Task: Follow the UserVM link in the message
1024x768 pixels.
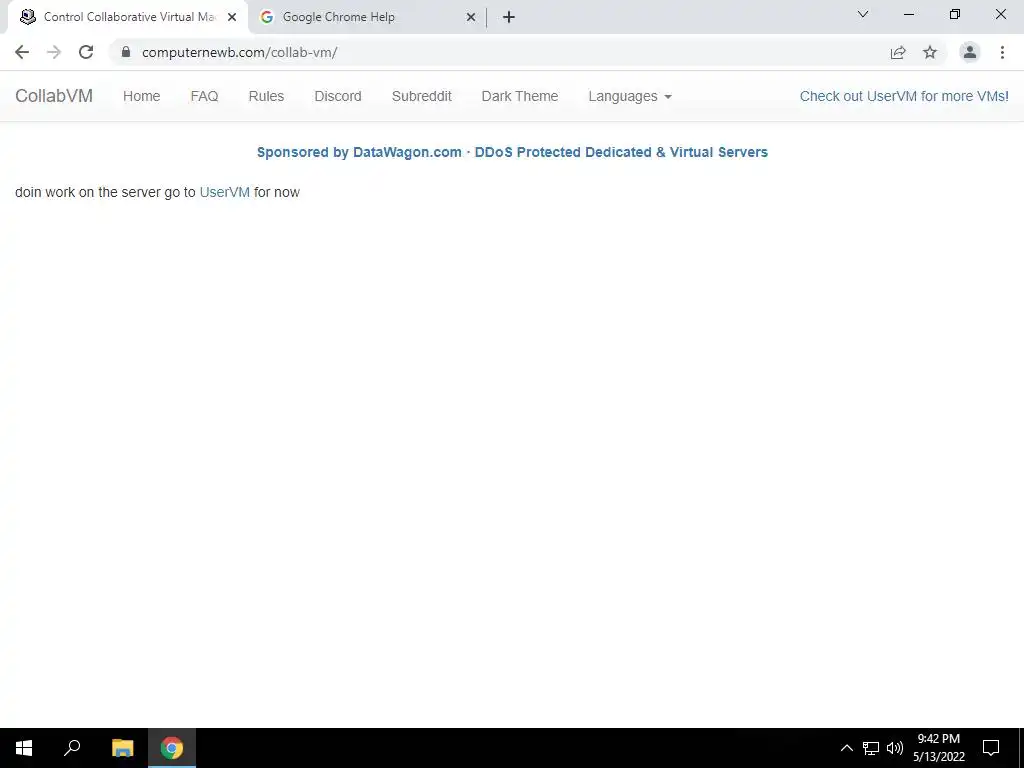Action: pos(225,192)
